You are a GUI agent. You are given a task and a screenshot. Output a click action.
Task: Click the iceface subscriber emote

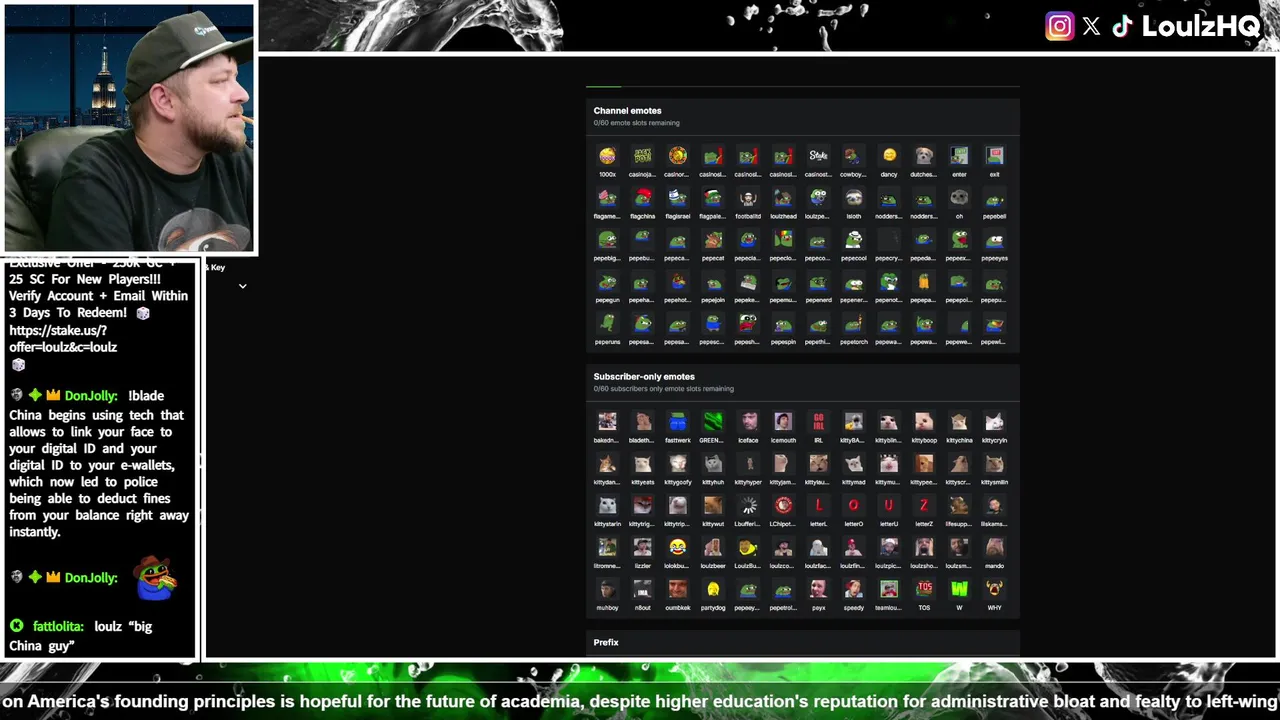(748, 422)
